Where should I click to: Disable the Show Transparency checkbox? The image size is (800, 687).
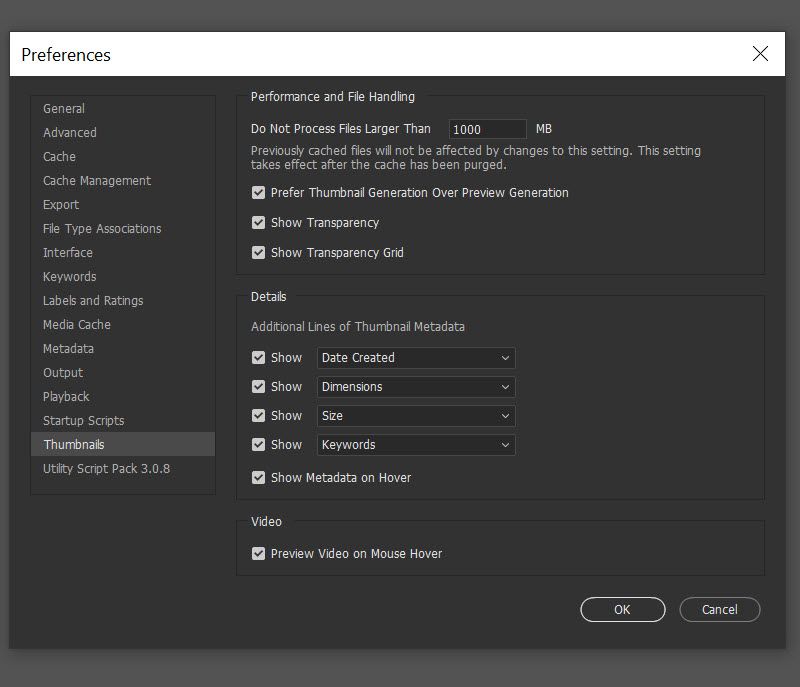point(259,223)
